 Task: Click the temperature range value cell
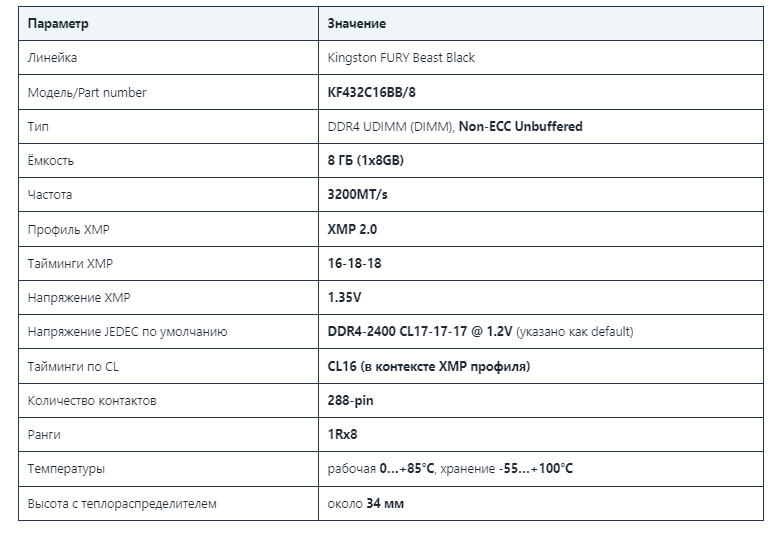pyautogui.click(x=541, y=469)
